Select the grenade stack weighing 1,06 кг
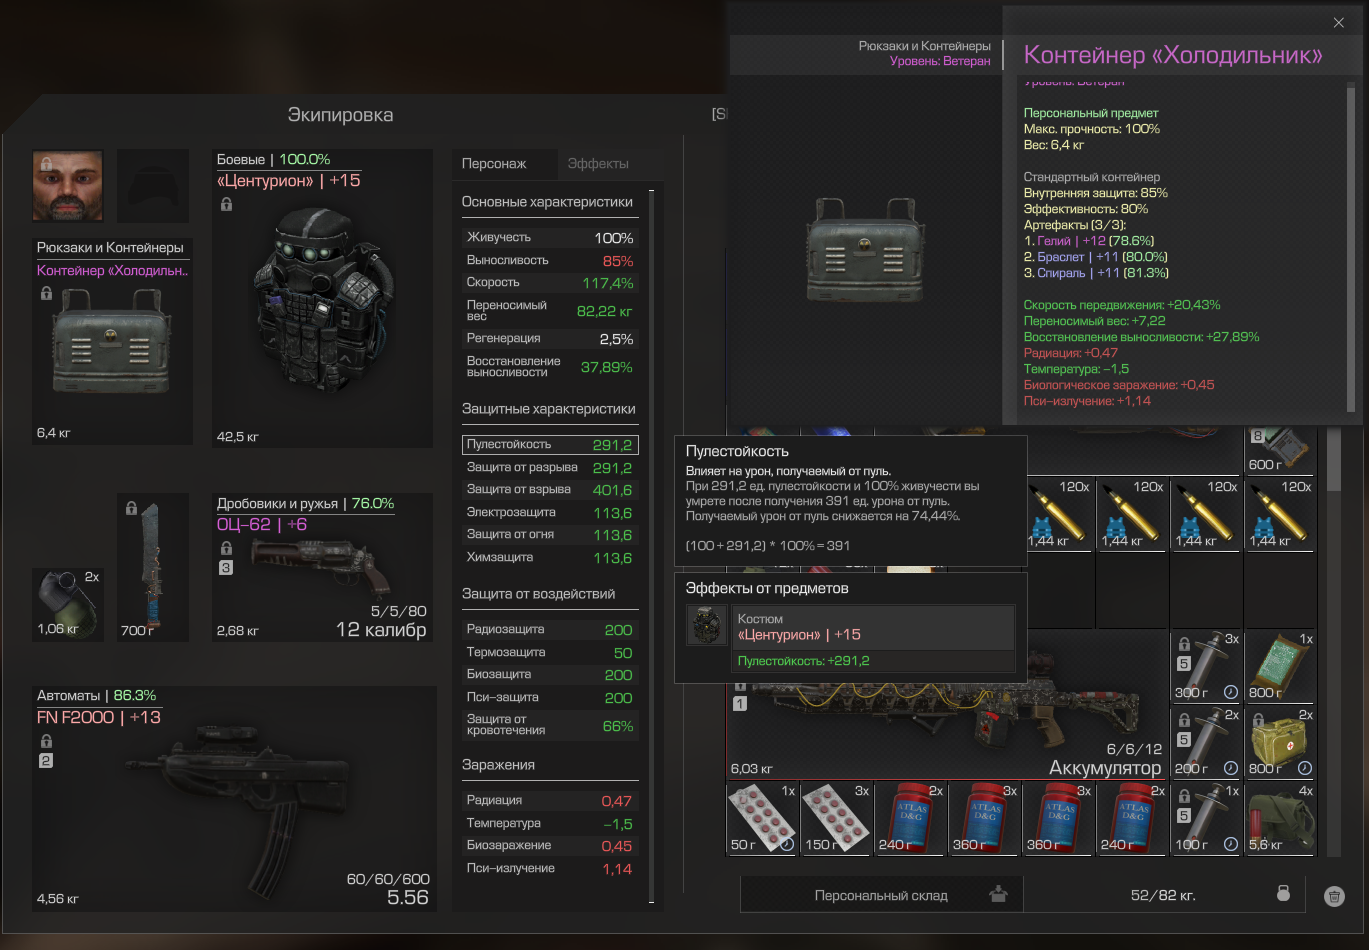The image size is (1369, 950). [68, 605]
